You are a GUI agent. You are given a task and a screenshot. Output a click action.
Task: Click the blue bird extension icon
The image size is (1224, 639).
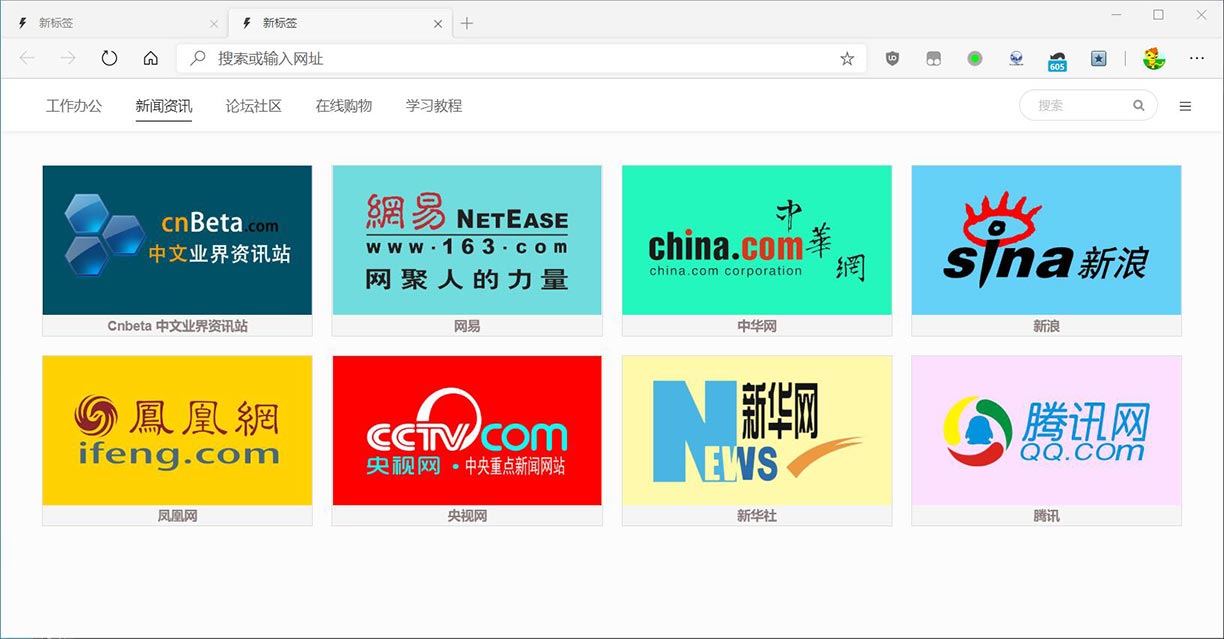pyautogui.click(x=1016, y=59)
